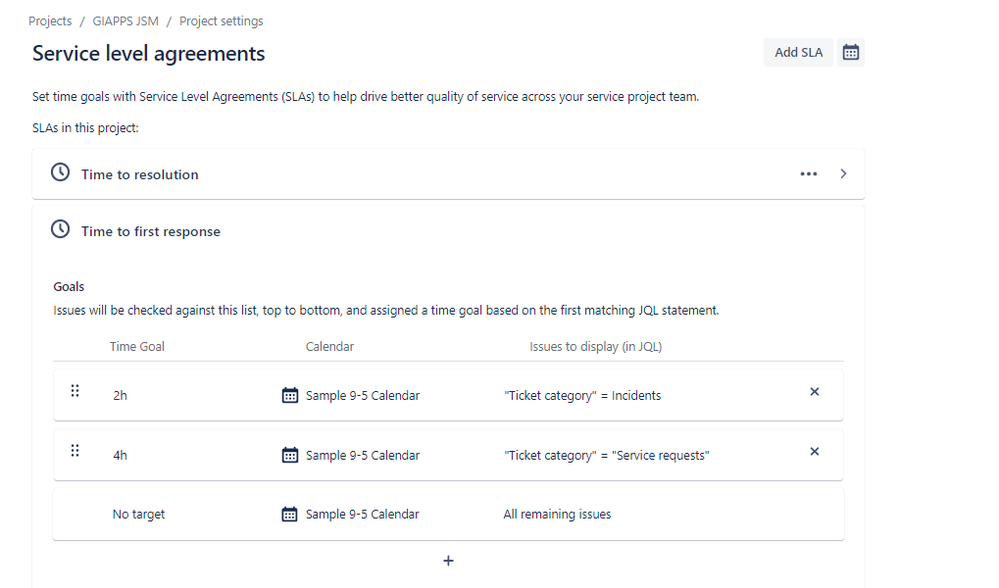Screen dimensions: 999x588
Task: Select the calendar icon in the 2h goal row
Action: 290,395
